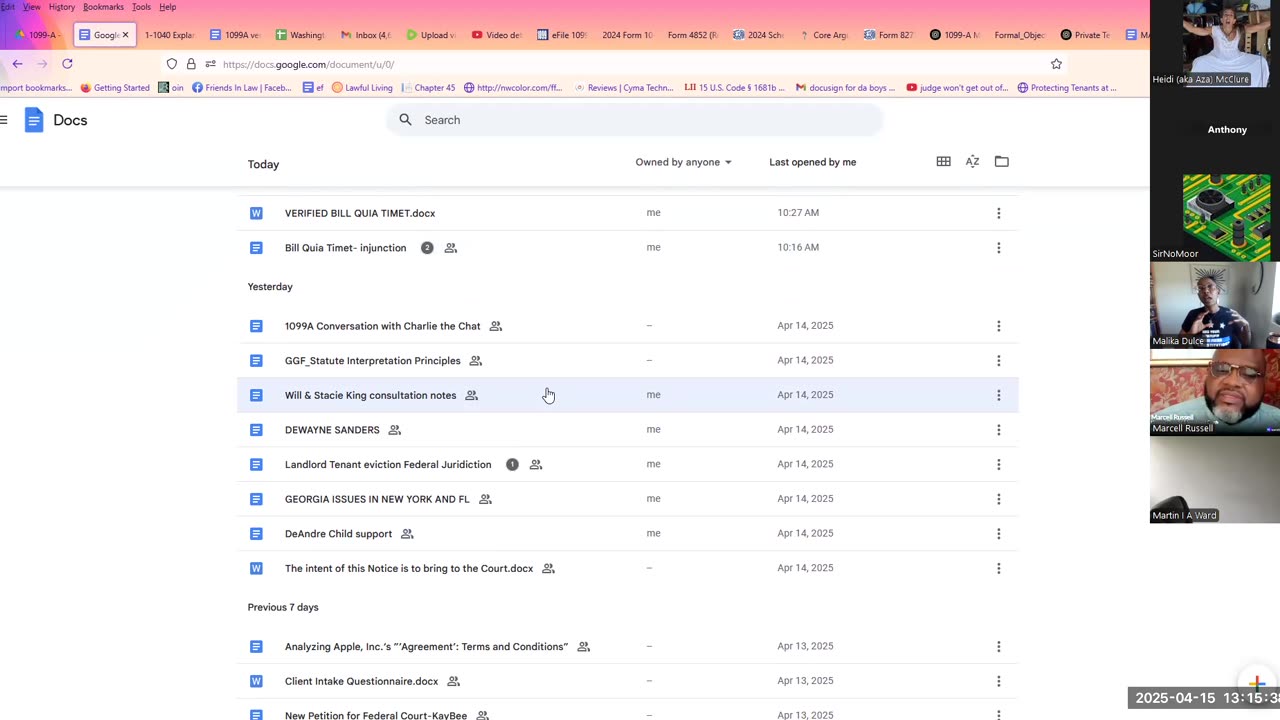Open the Bookmarks menu
Viewport: 1280px width, 720px height.
tap(103, 7)
